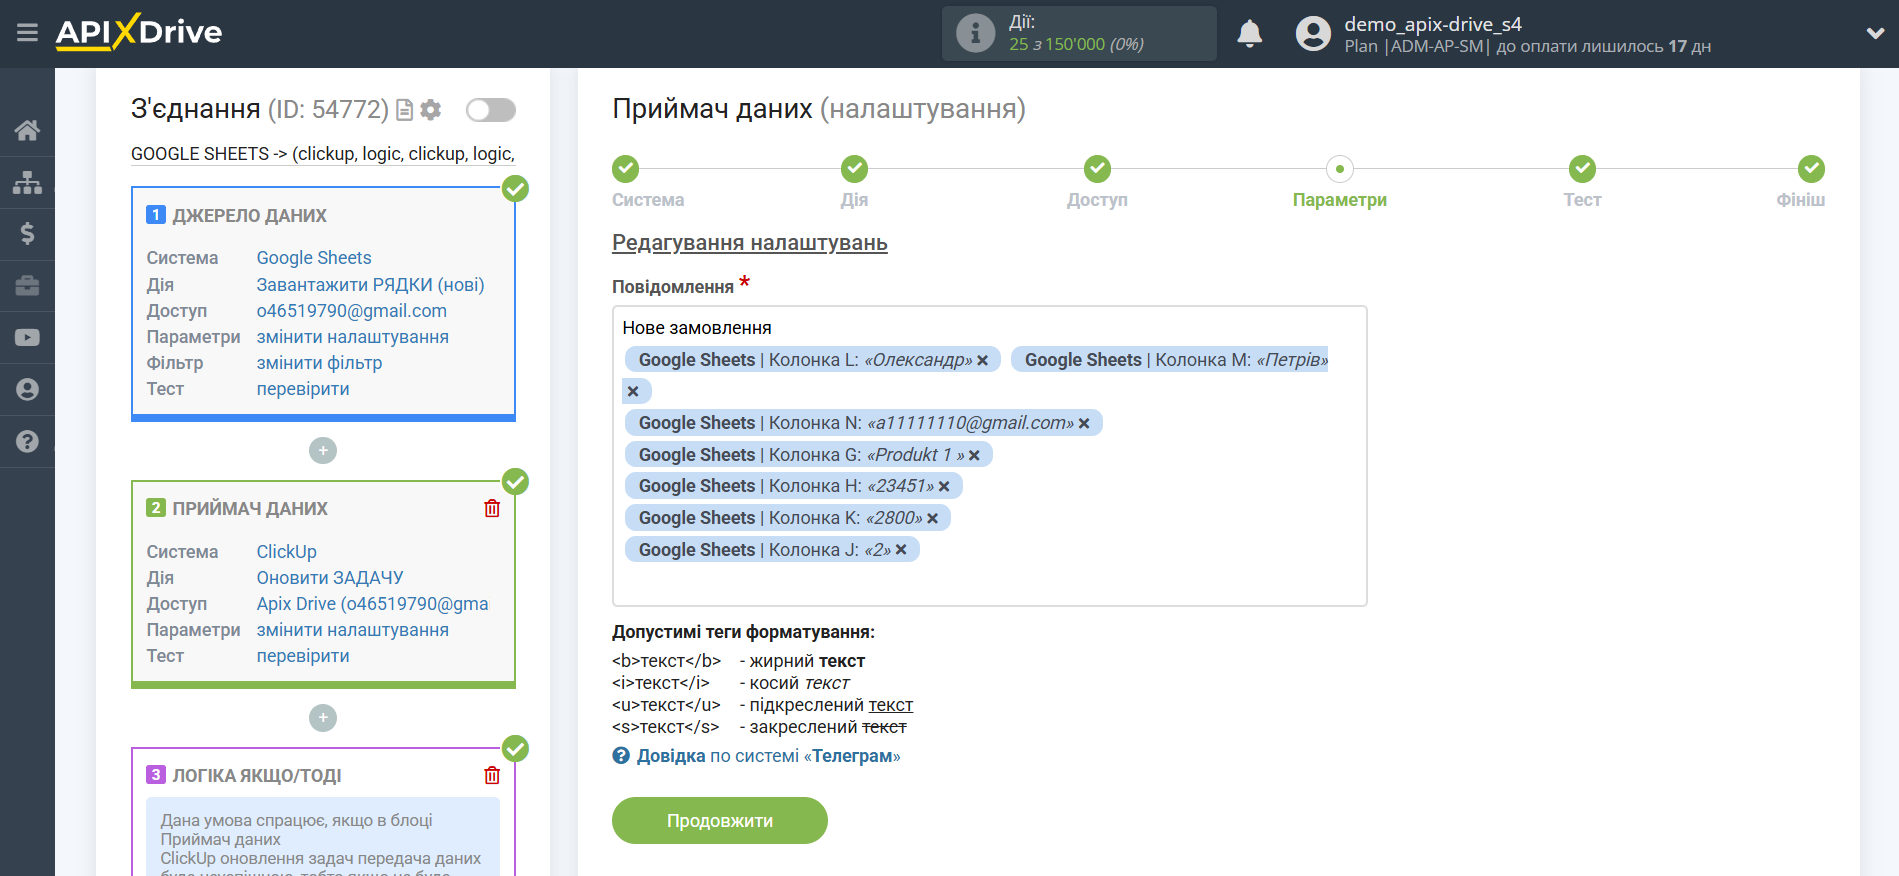The height and width of the screenshot is (876, 1899).
Task: Go to the Параметри step
Action: [1340, 169]
